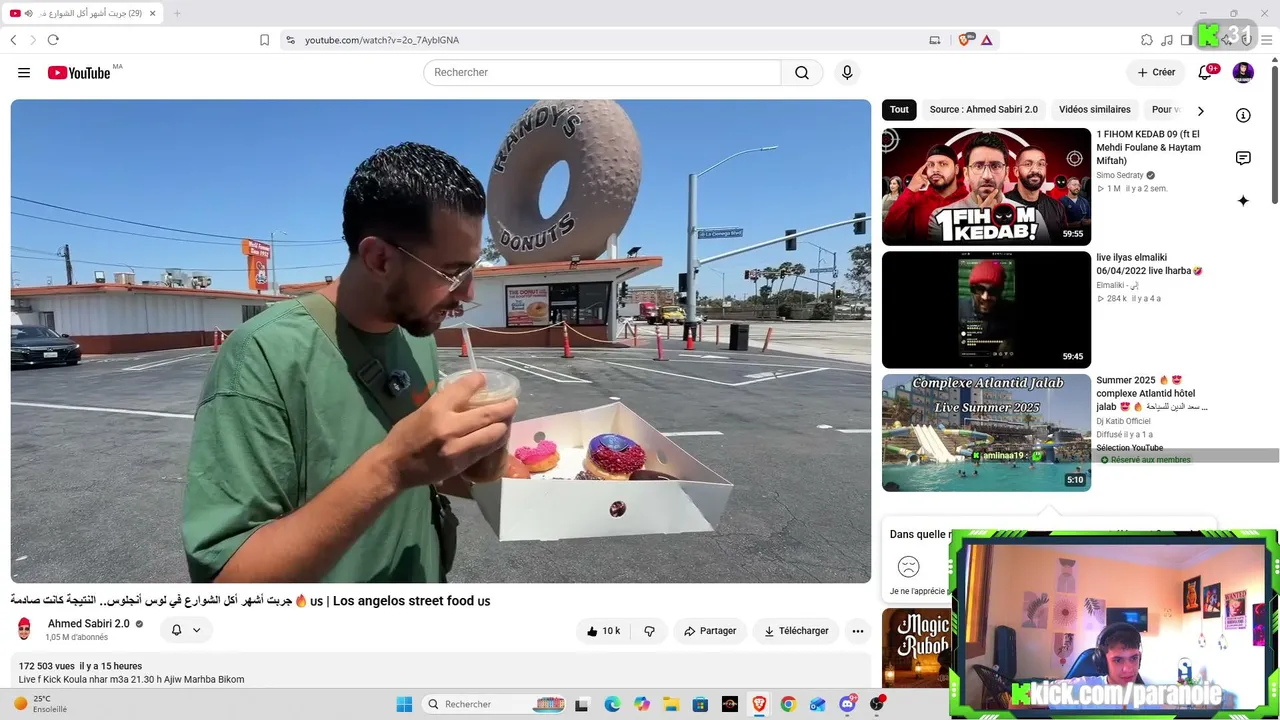Go to the YouTube home logo
The height and width of the screenshot is (720, 1280).
click(79, 73)
